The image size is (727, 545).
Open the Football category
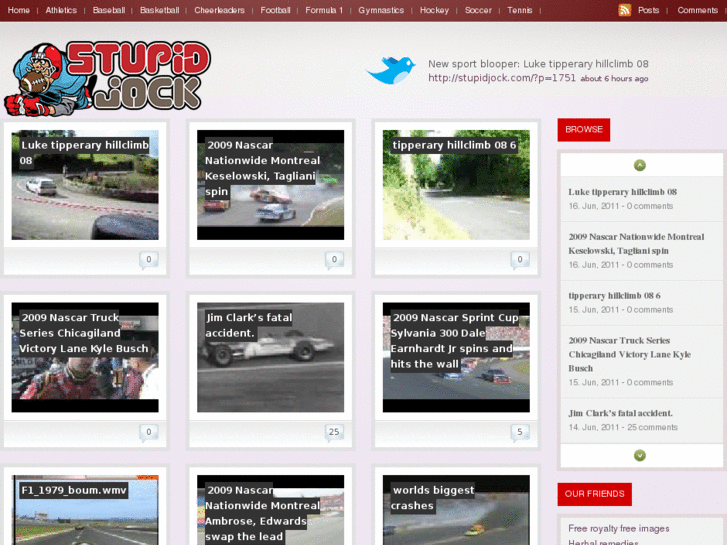tap(275, 10)
